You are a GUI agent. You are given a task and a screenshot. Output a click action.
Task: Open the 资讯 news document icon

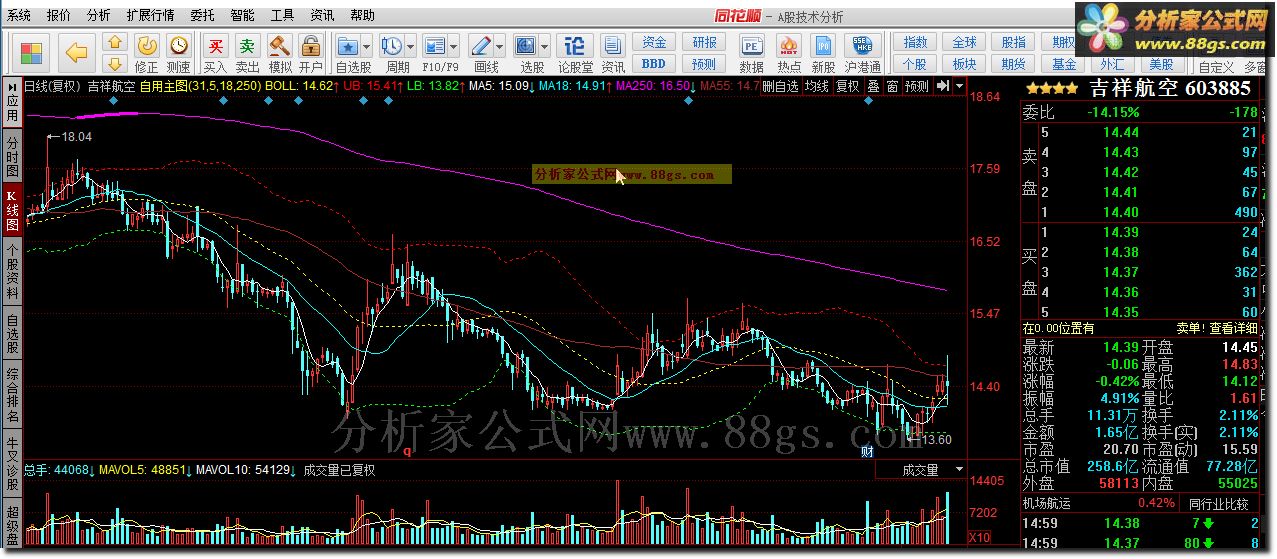(613, 47)
